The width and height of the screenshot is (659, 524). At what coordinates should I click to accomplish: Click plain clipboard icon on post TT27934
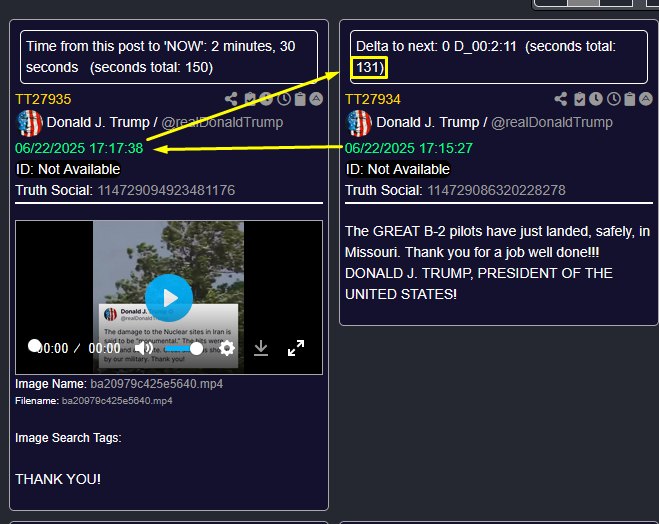coord(630,99)
